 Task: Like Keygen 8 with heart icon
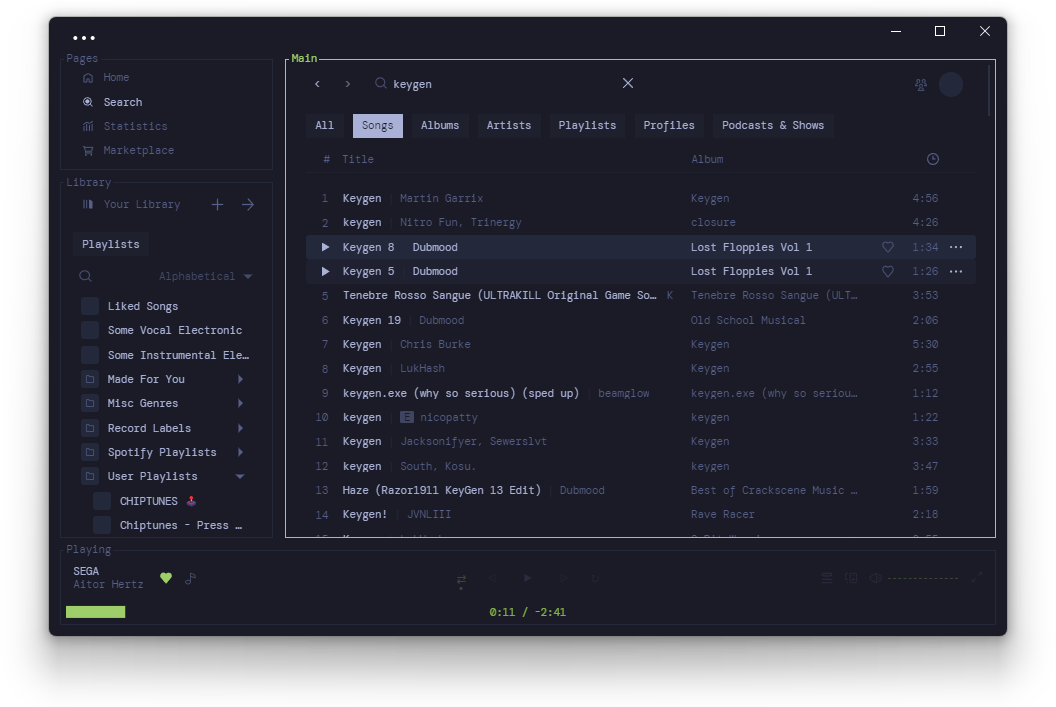coord(888,247)
